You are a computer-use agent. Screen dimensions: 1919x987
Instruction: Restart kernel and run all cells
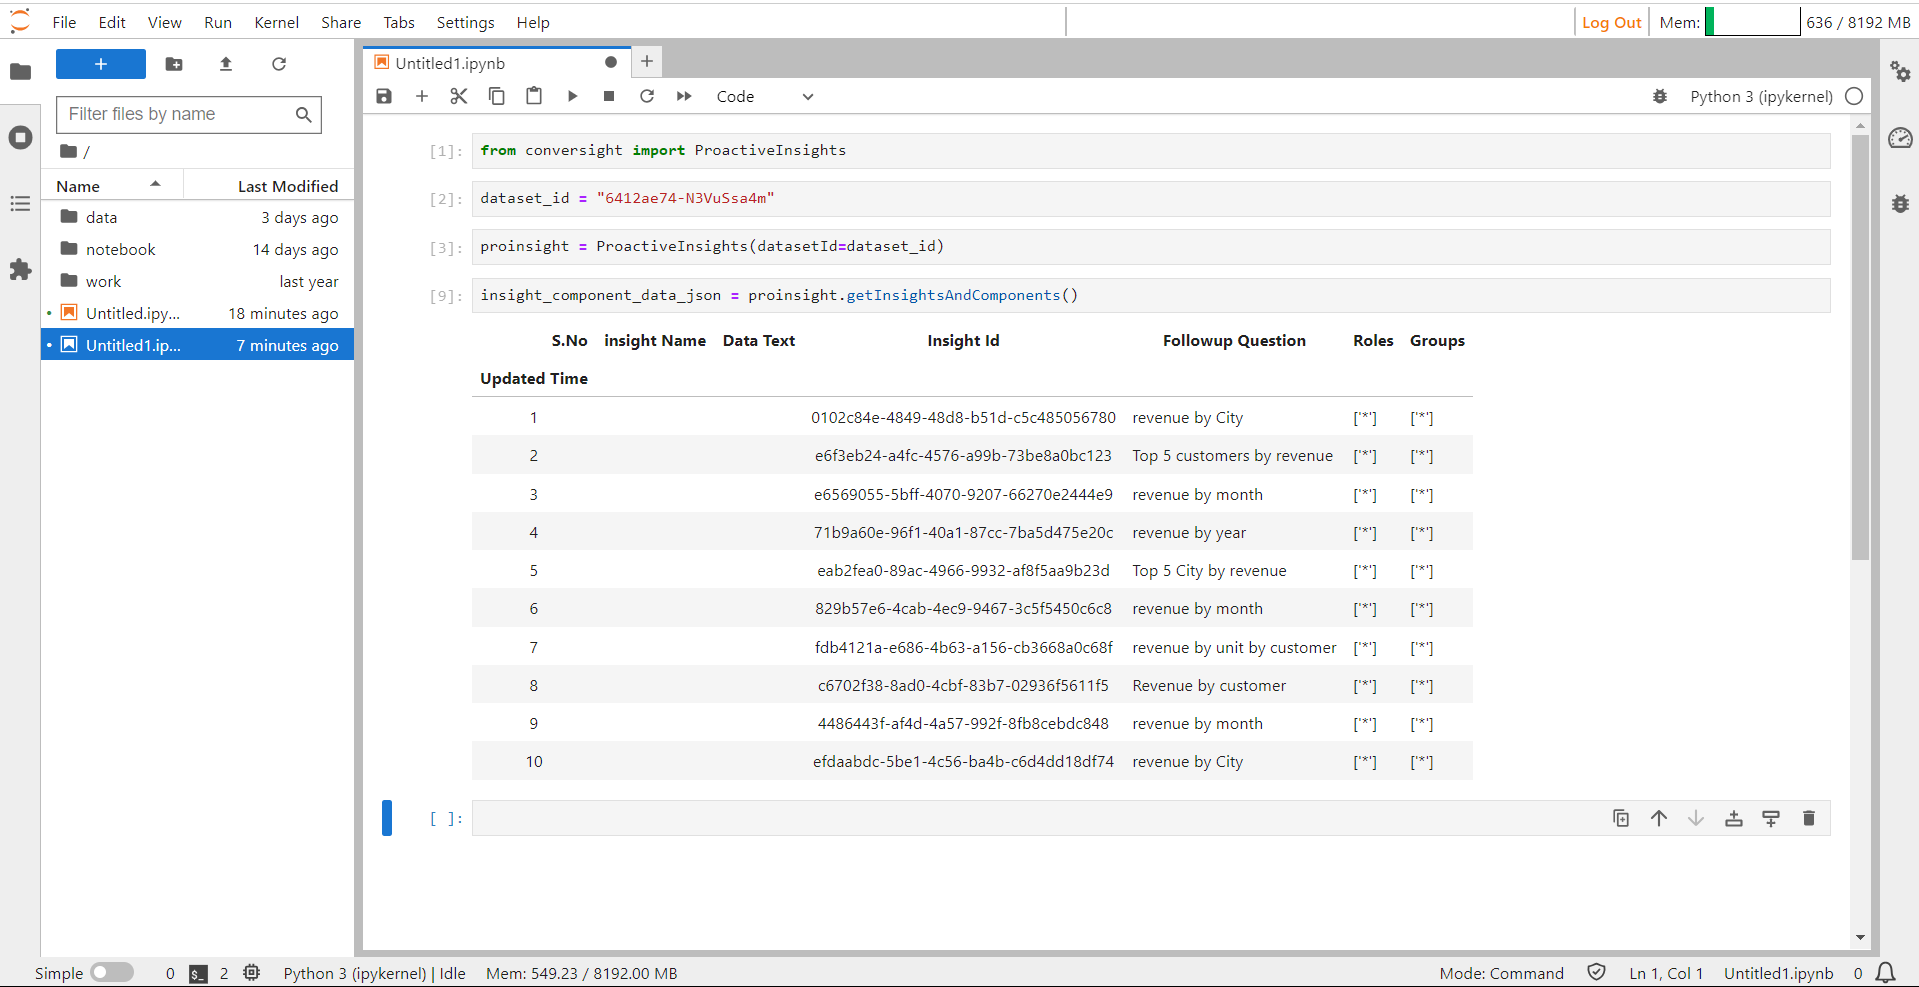(x=684, y=96)
